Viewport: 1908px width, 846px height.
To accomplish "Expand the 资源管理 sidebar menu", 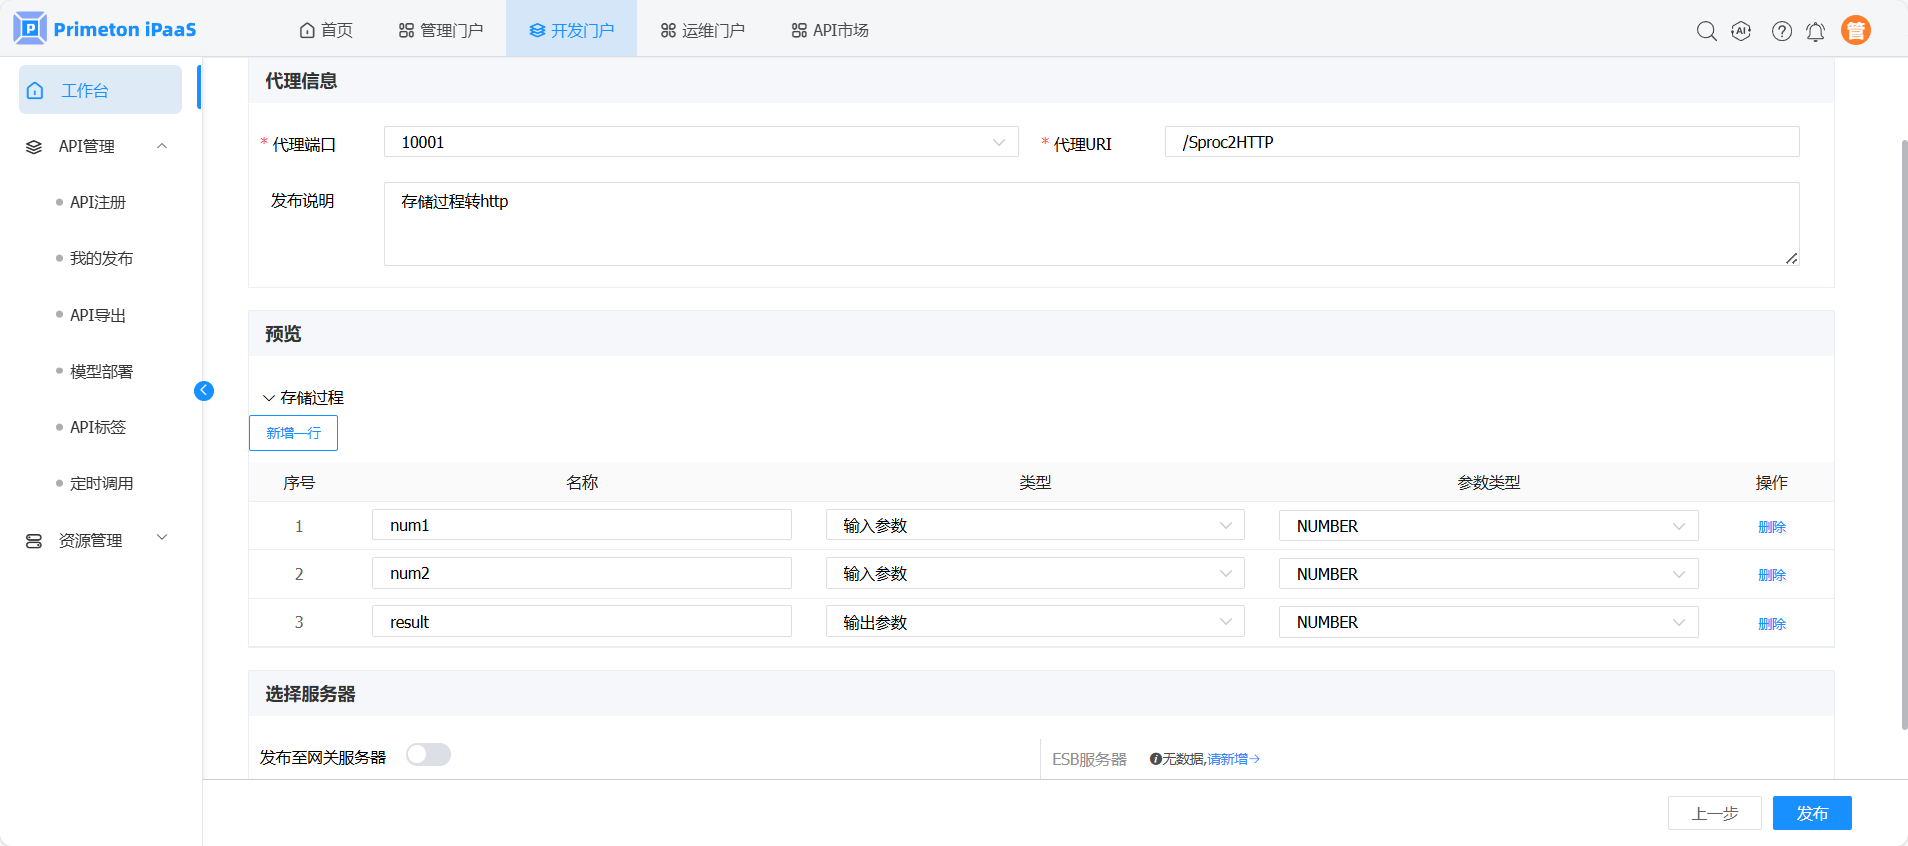I will click(97, 540).
